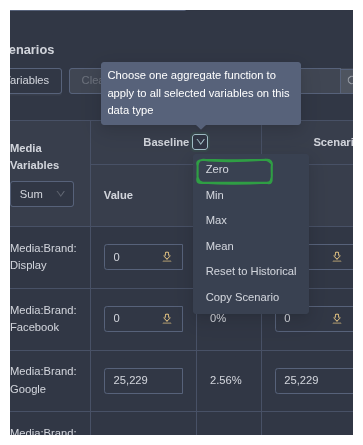Click the Baseline column header text
This screenshot has width=363, height=445.
click(x=166, y=142)
